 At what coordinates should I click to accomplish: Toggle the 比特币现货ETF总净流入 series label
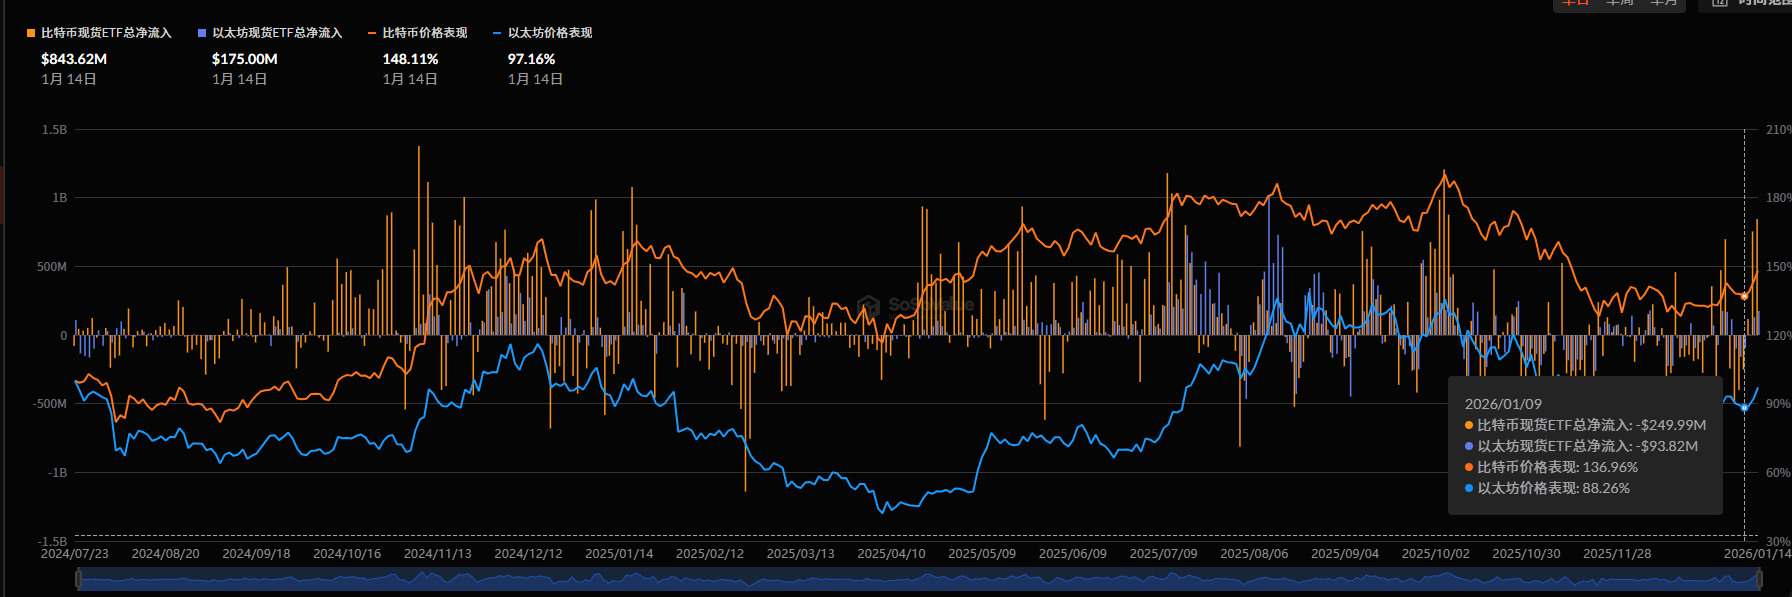click(x=106, y=33)
